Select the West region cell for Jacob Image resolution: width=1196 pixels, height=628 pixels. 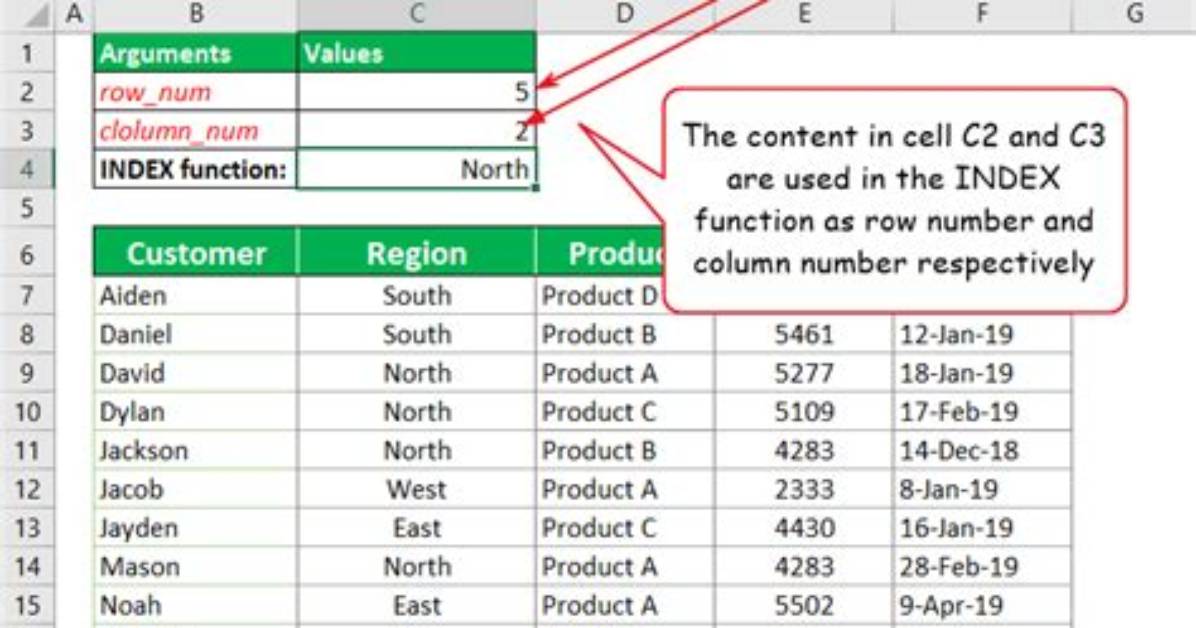tap(416, 489)
